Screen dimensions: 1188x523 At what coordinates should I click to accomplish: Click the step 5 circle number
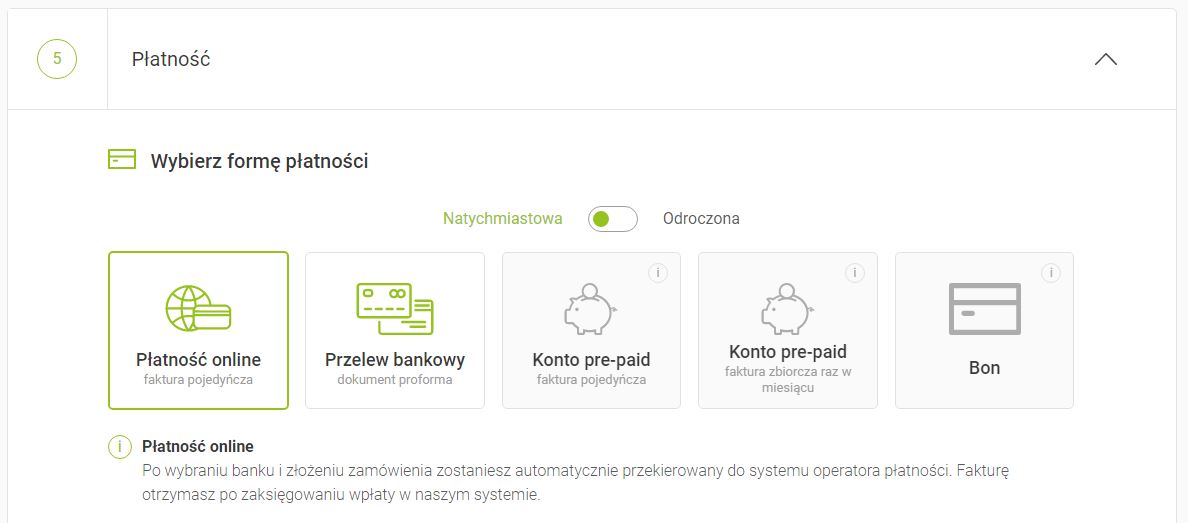pos(57,59)
